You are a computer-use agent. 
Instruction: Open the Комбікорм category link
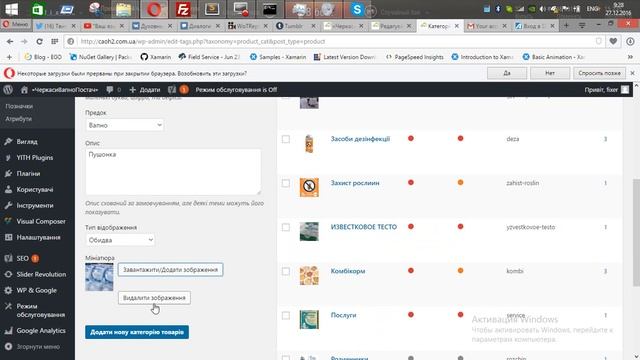(348, 271)
